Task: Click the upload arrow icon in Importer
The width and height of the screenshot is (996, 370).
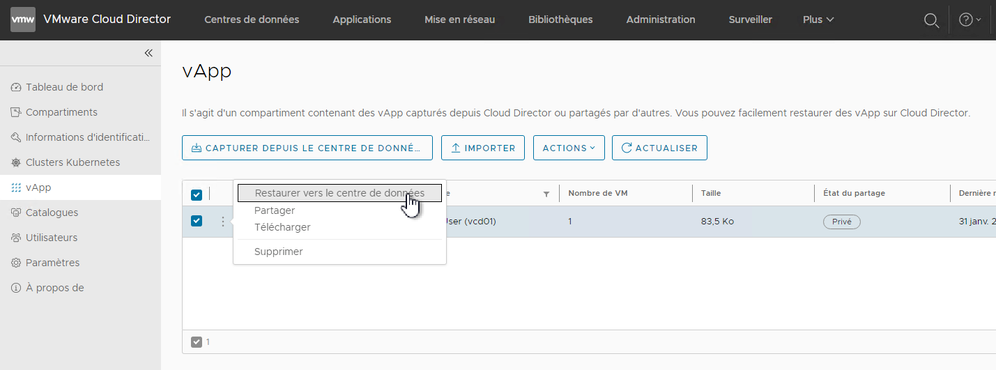Action: pos(455,147)
